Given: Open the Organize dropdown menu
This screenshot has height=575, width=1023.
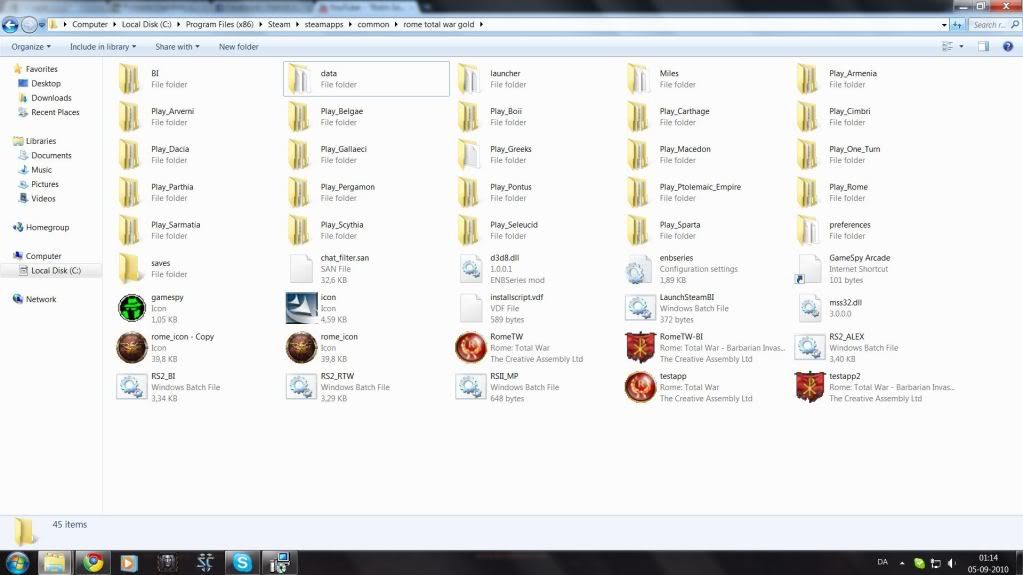Looking at the screenshot, I should tap(31, 47).
